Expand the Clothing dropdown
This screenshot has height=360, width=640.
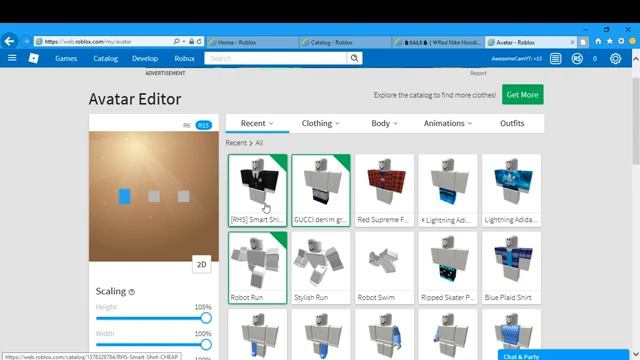[x=320, y=123]
